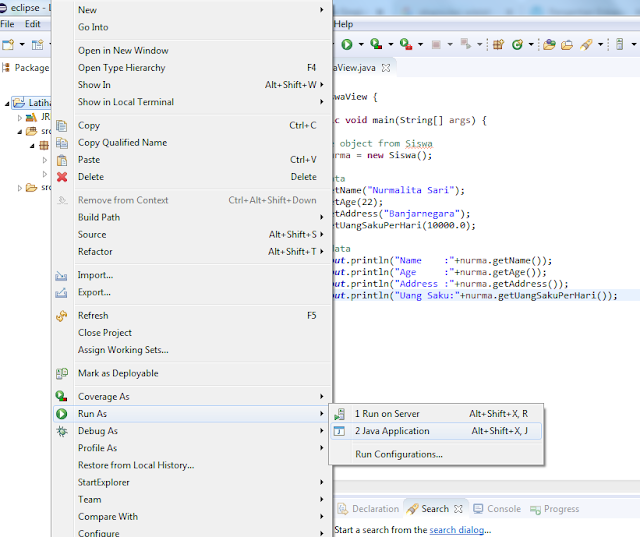
Task: Click the Debug As bug icon
Action: [x=62, y=431]
